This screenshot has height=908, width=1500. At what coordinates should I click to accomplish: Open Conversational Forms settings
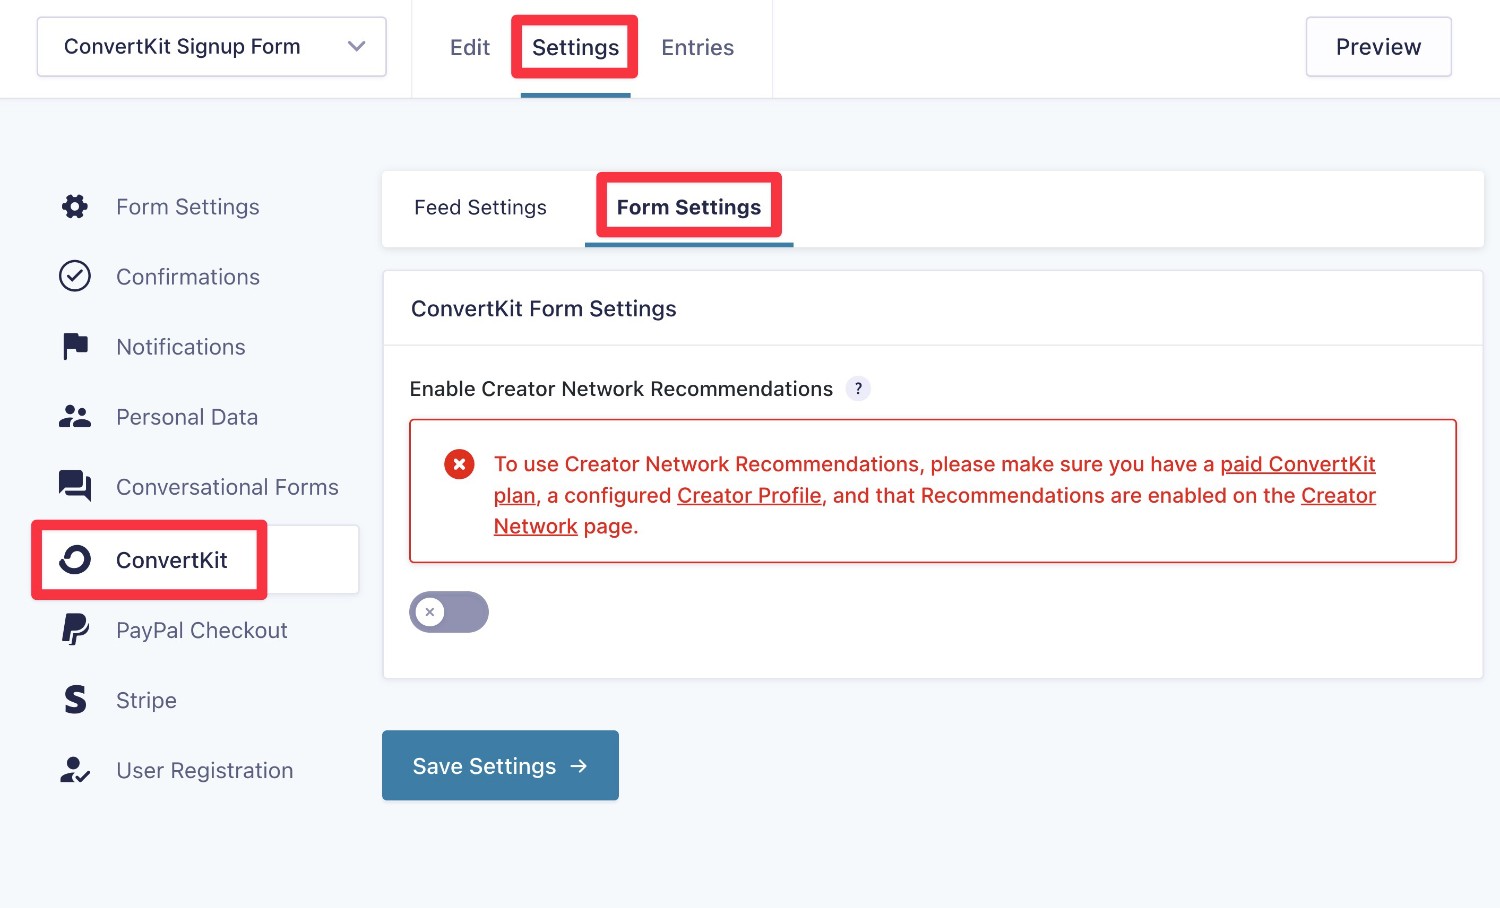point(227,487)
